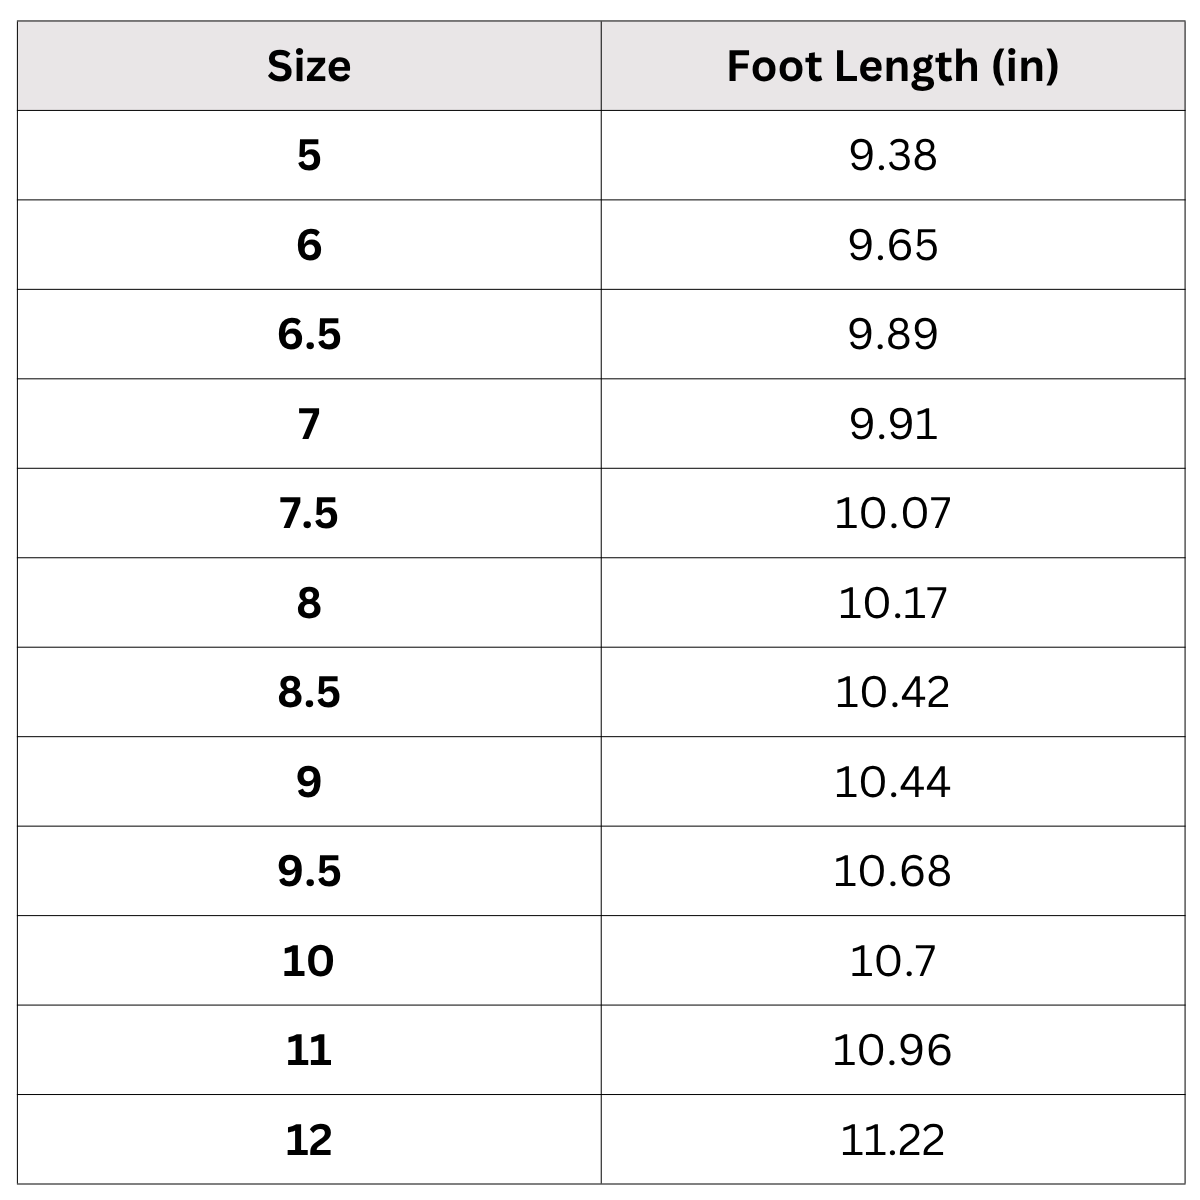1200x1200 pixels.
Task: Click the size 7 cell
Action: (x=309, y=424)
